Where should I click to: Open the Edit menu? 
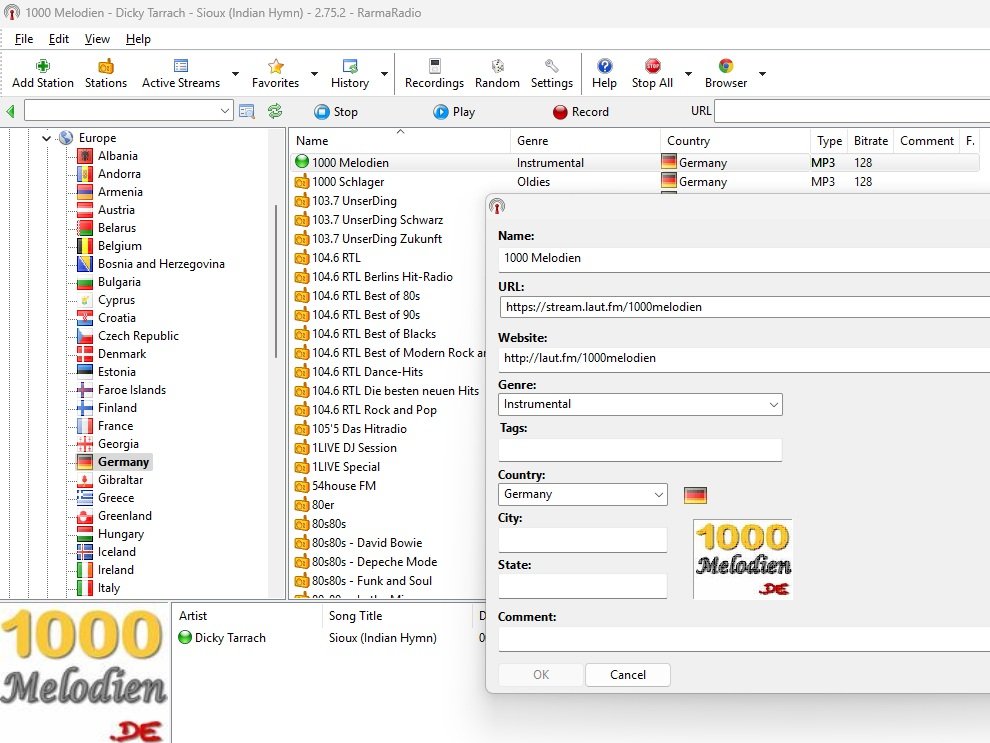pos(59,39)
